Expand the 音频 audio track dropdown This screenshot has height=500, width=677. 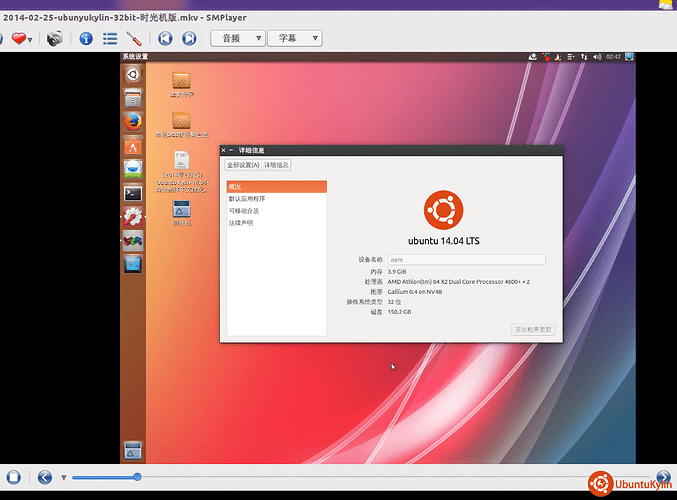point(238,38)
